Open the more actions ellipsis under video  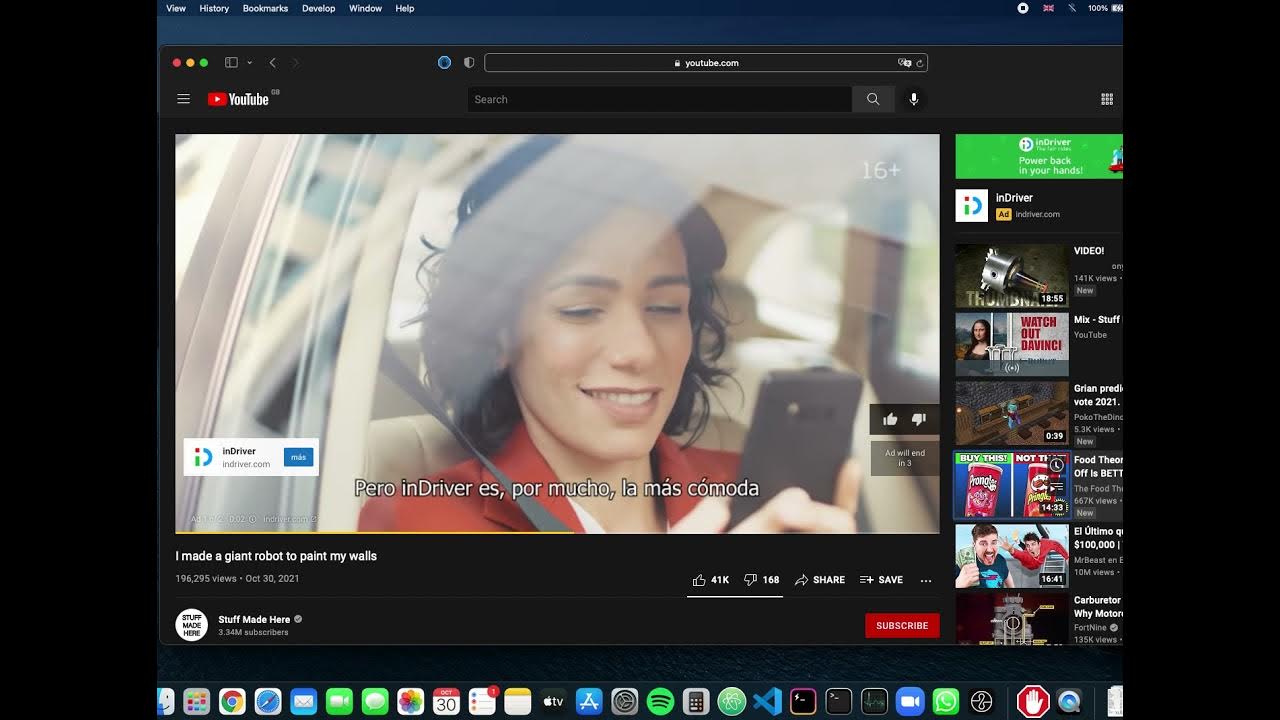pos(926,580)
